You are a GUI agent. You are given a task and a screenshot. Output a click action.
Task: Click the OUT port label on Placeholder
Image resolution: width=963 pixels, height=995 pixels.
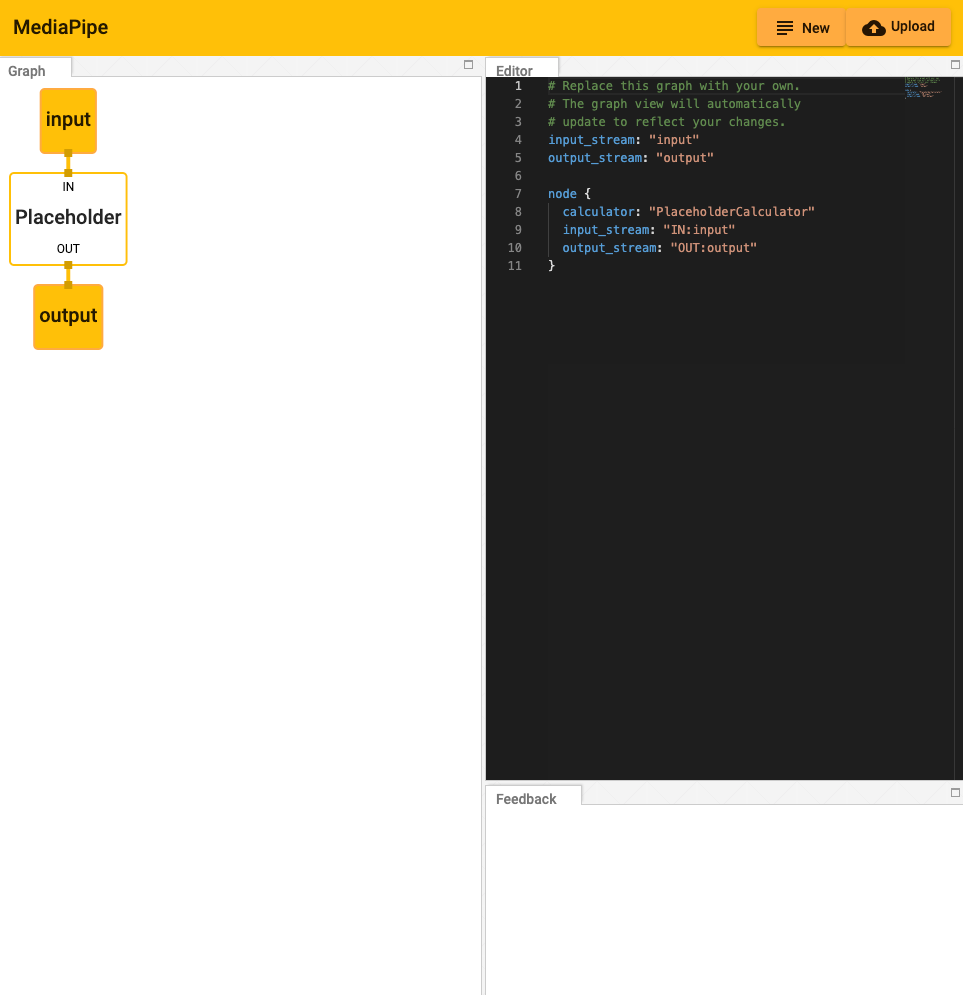click(68, 249)
